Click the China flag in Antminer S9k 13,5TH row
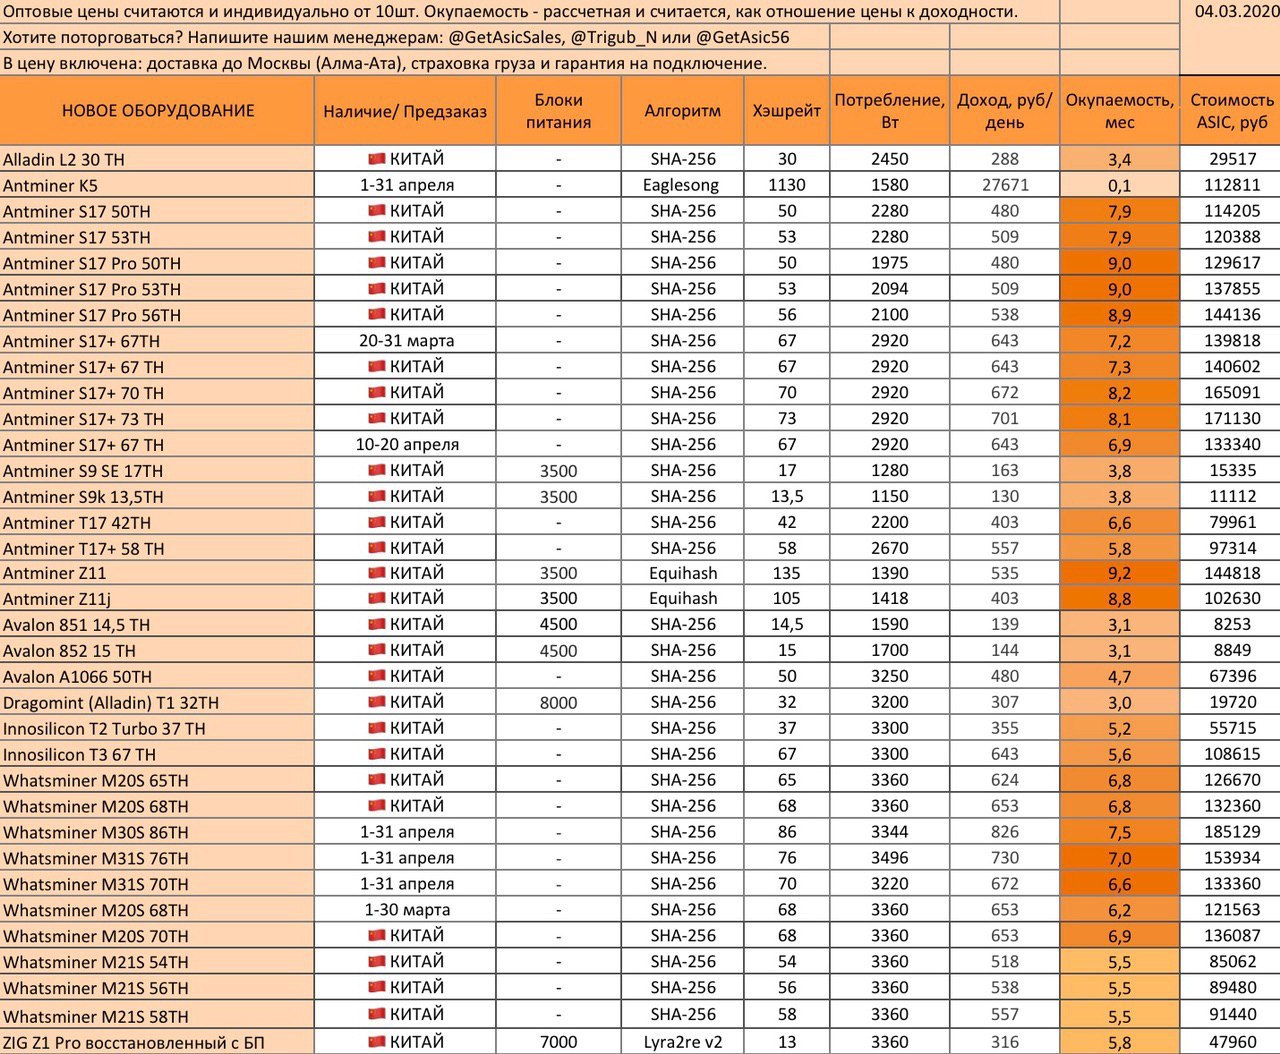Screen dimensions: 1280x1054 coord(377,497)
